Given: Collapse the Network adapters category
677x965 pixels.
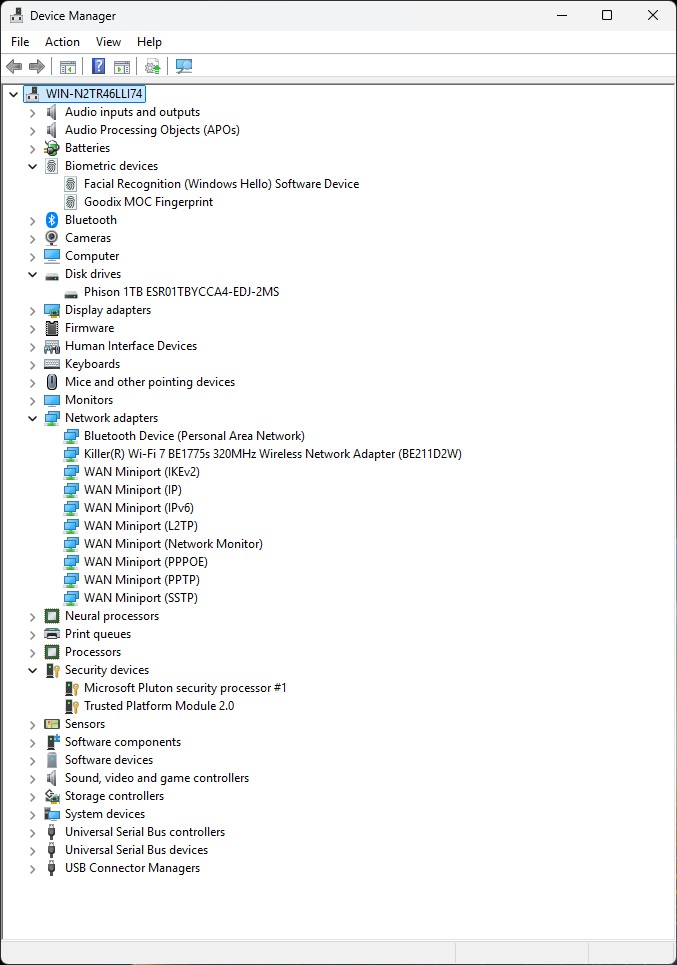Looking at the screenshot, I should click(x=33, y=418).
